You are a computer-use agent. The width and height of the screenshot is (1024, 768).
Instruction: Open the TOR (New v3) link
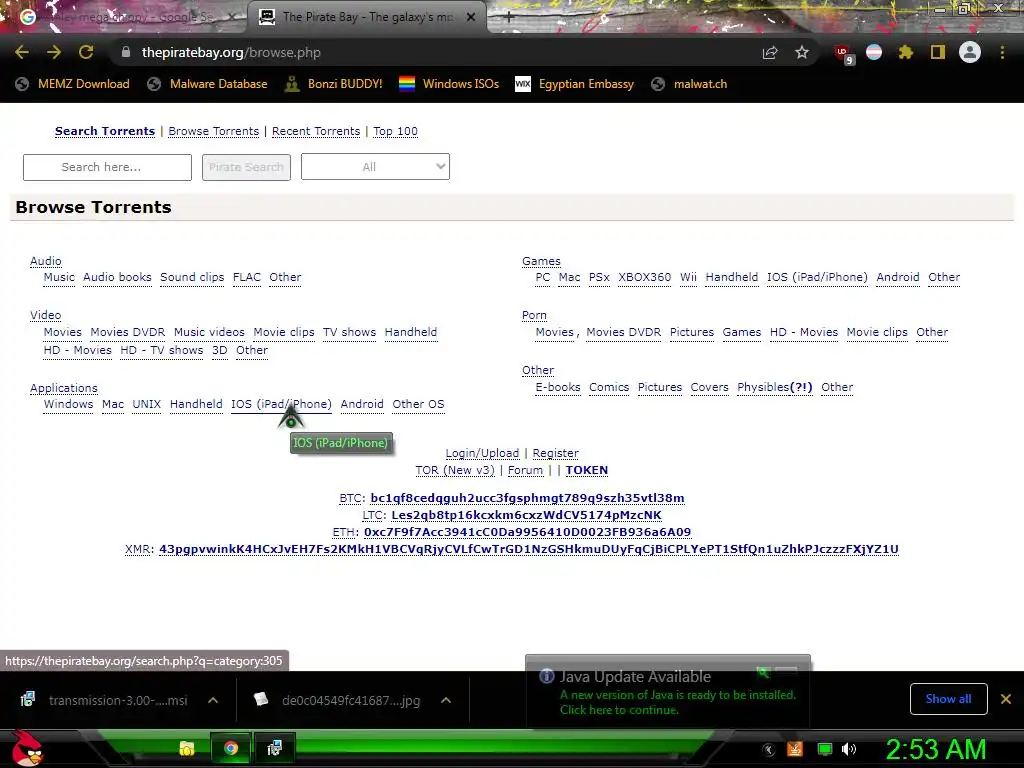click(455, 470)
